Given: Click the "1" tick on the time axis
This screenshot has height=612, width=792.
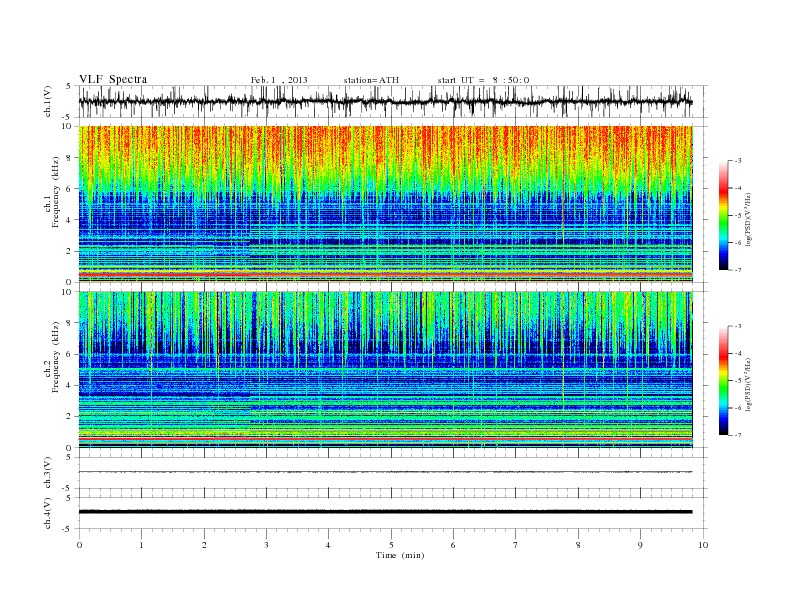Looking at the screenshot, I should click(x=141, y=545).
